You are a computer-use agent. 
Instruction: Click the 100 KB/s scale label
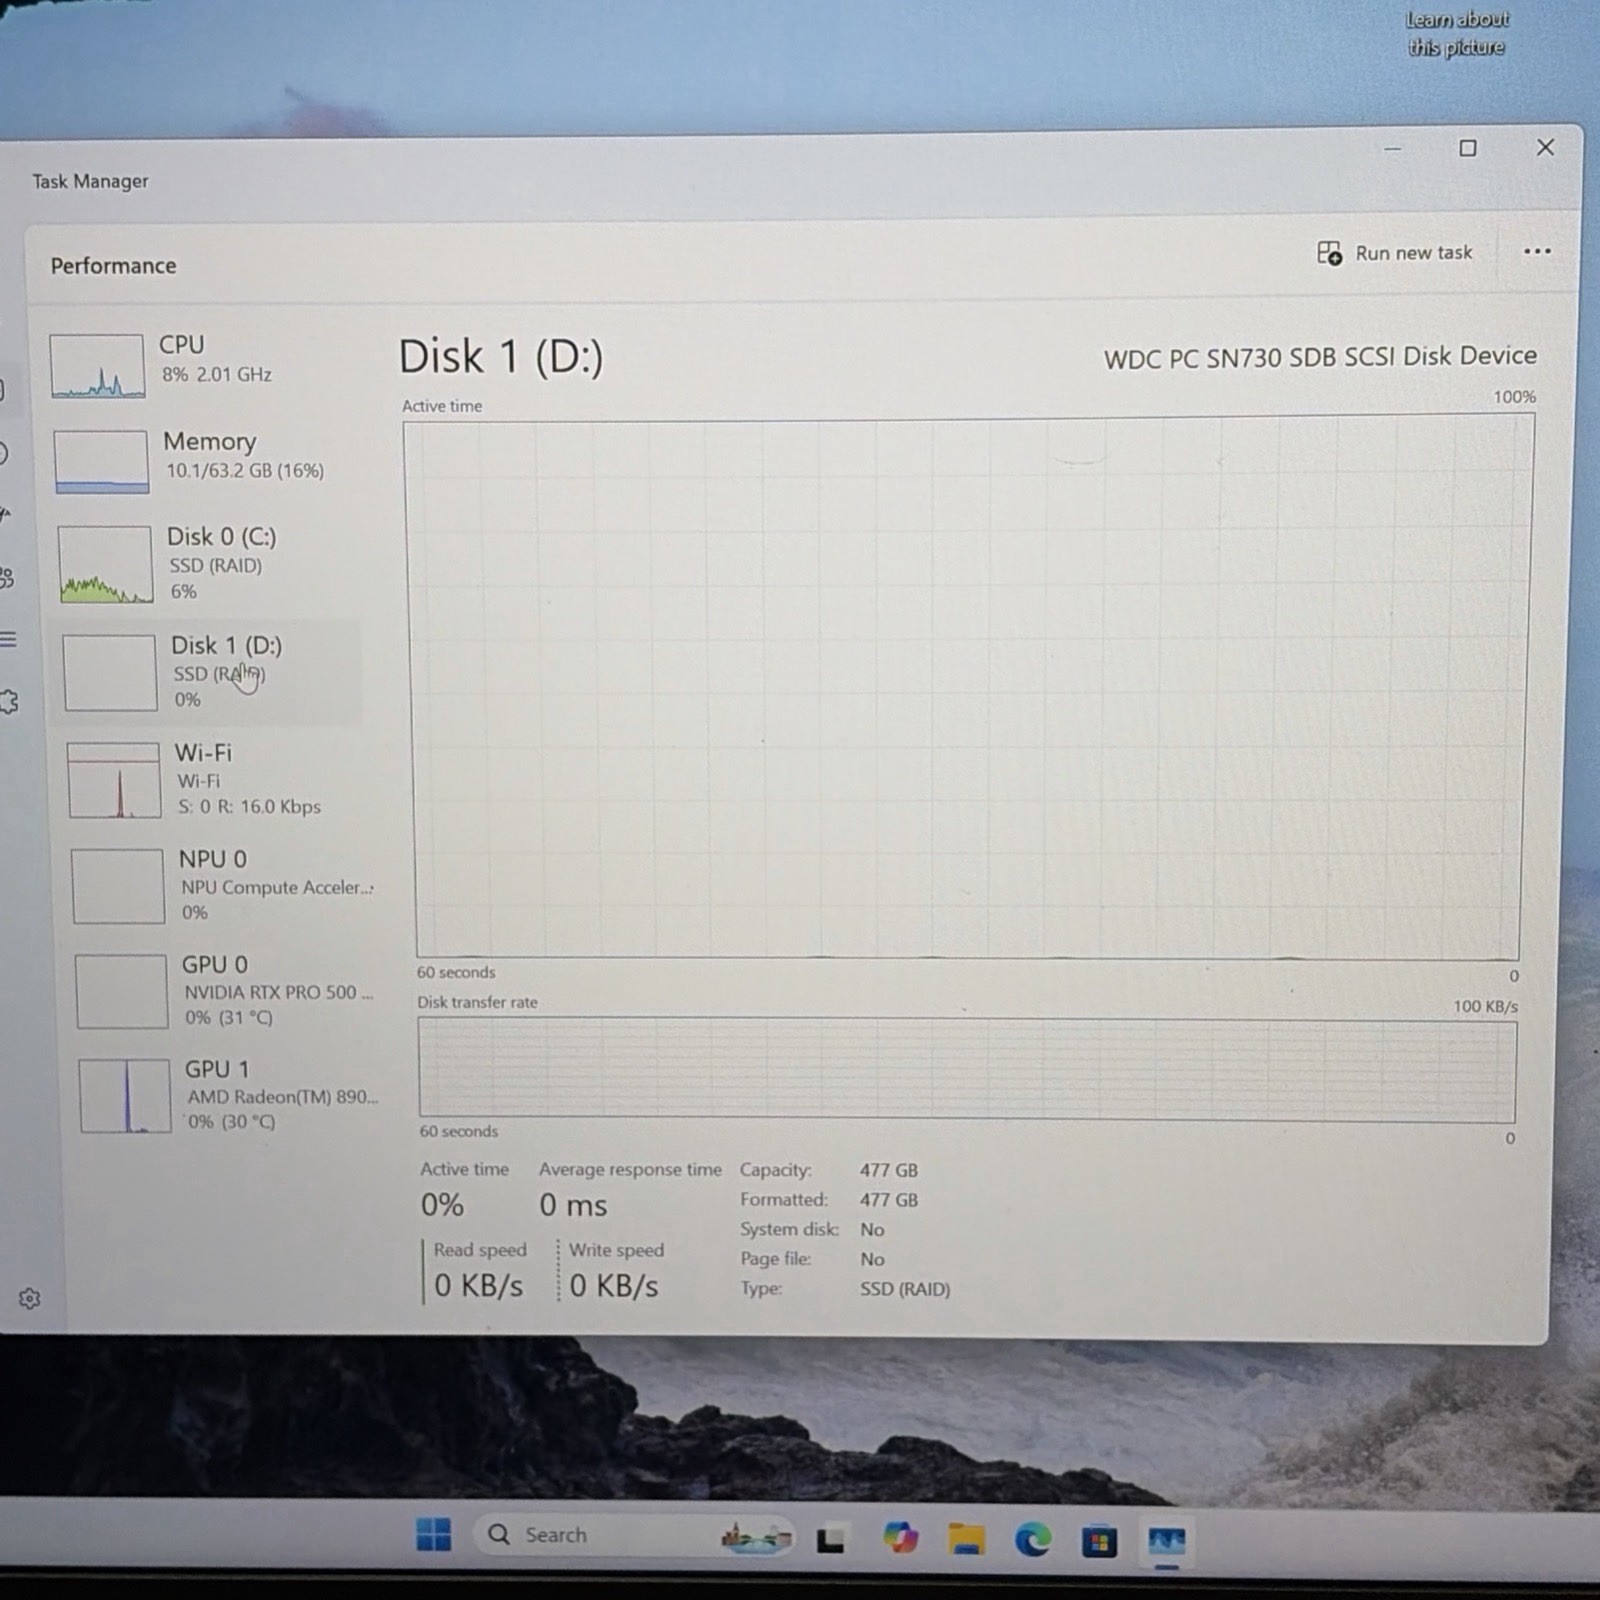tap(1485, 1006)
